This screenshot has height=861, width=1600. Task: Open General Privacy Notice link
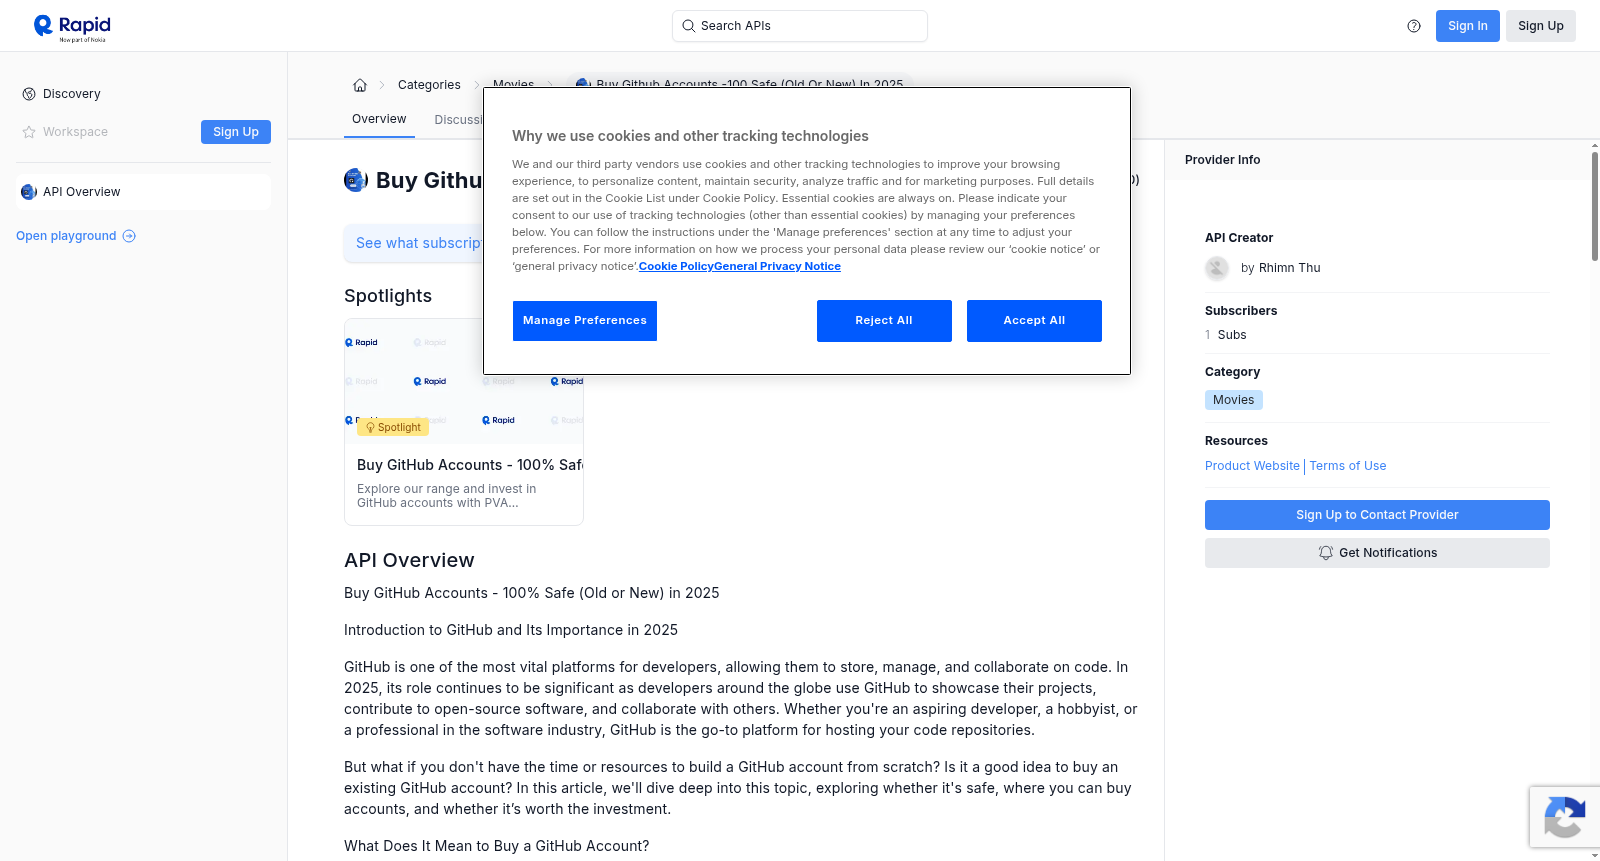[777, 266]
